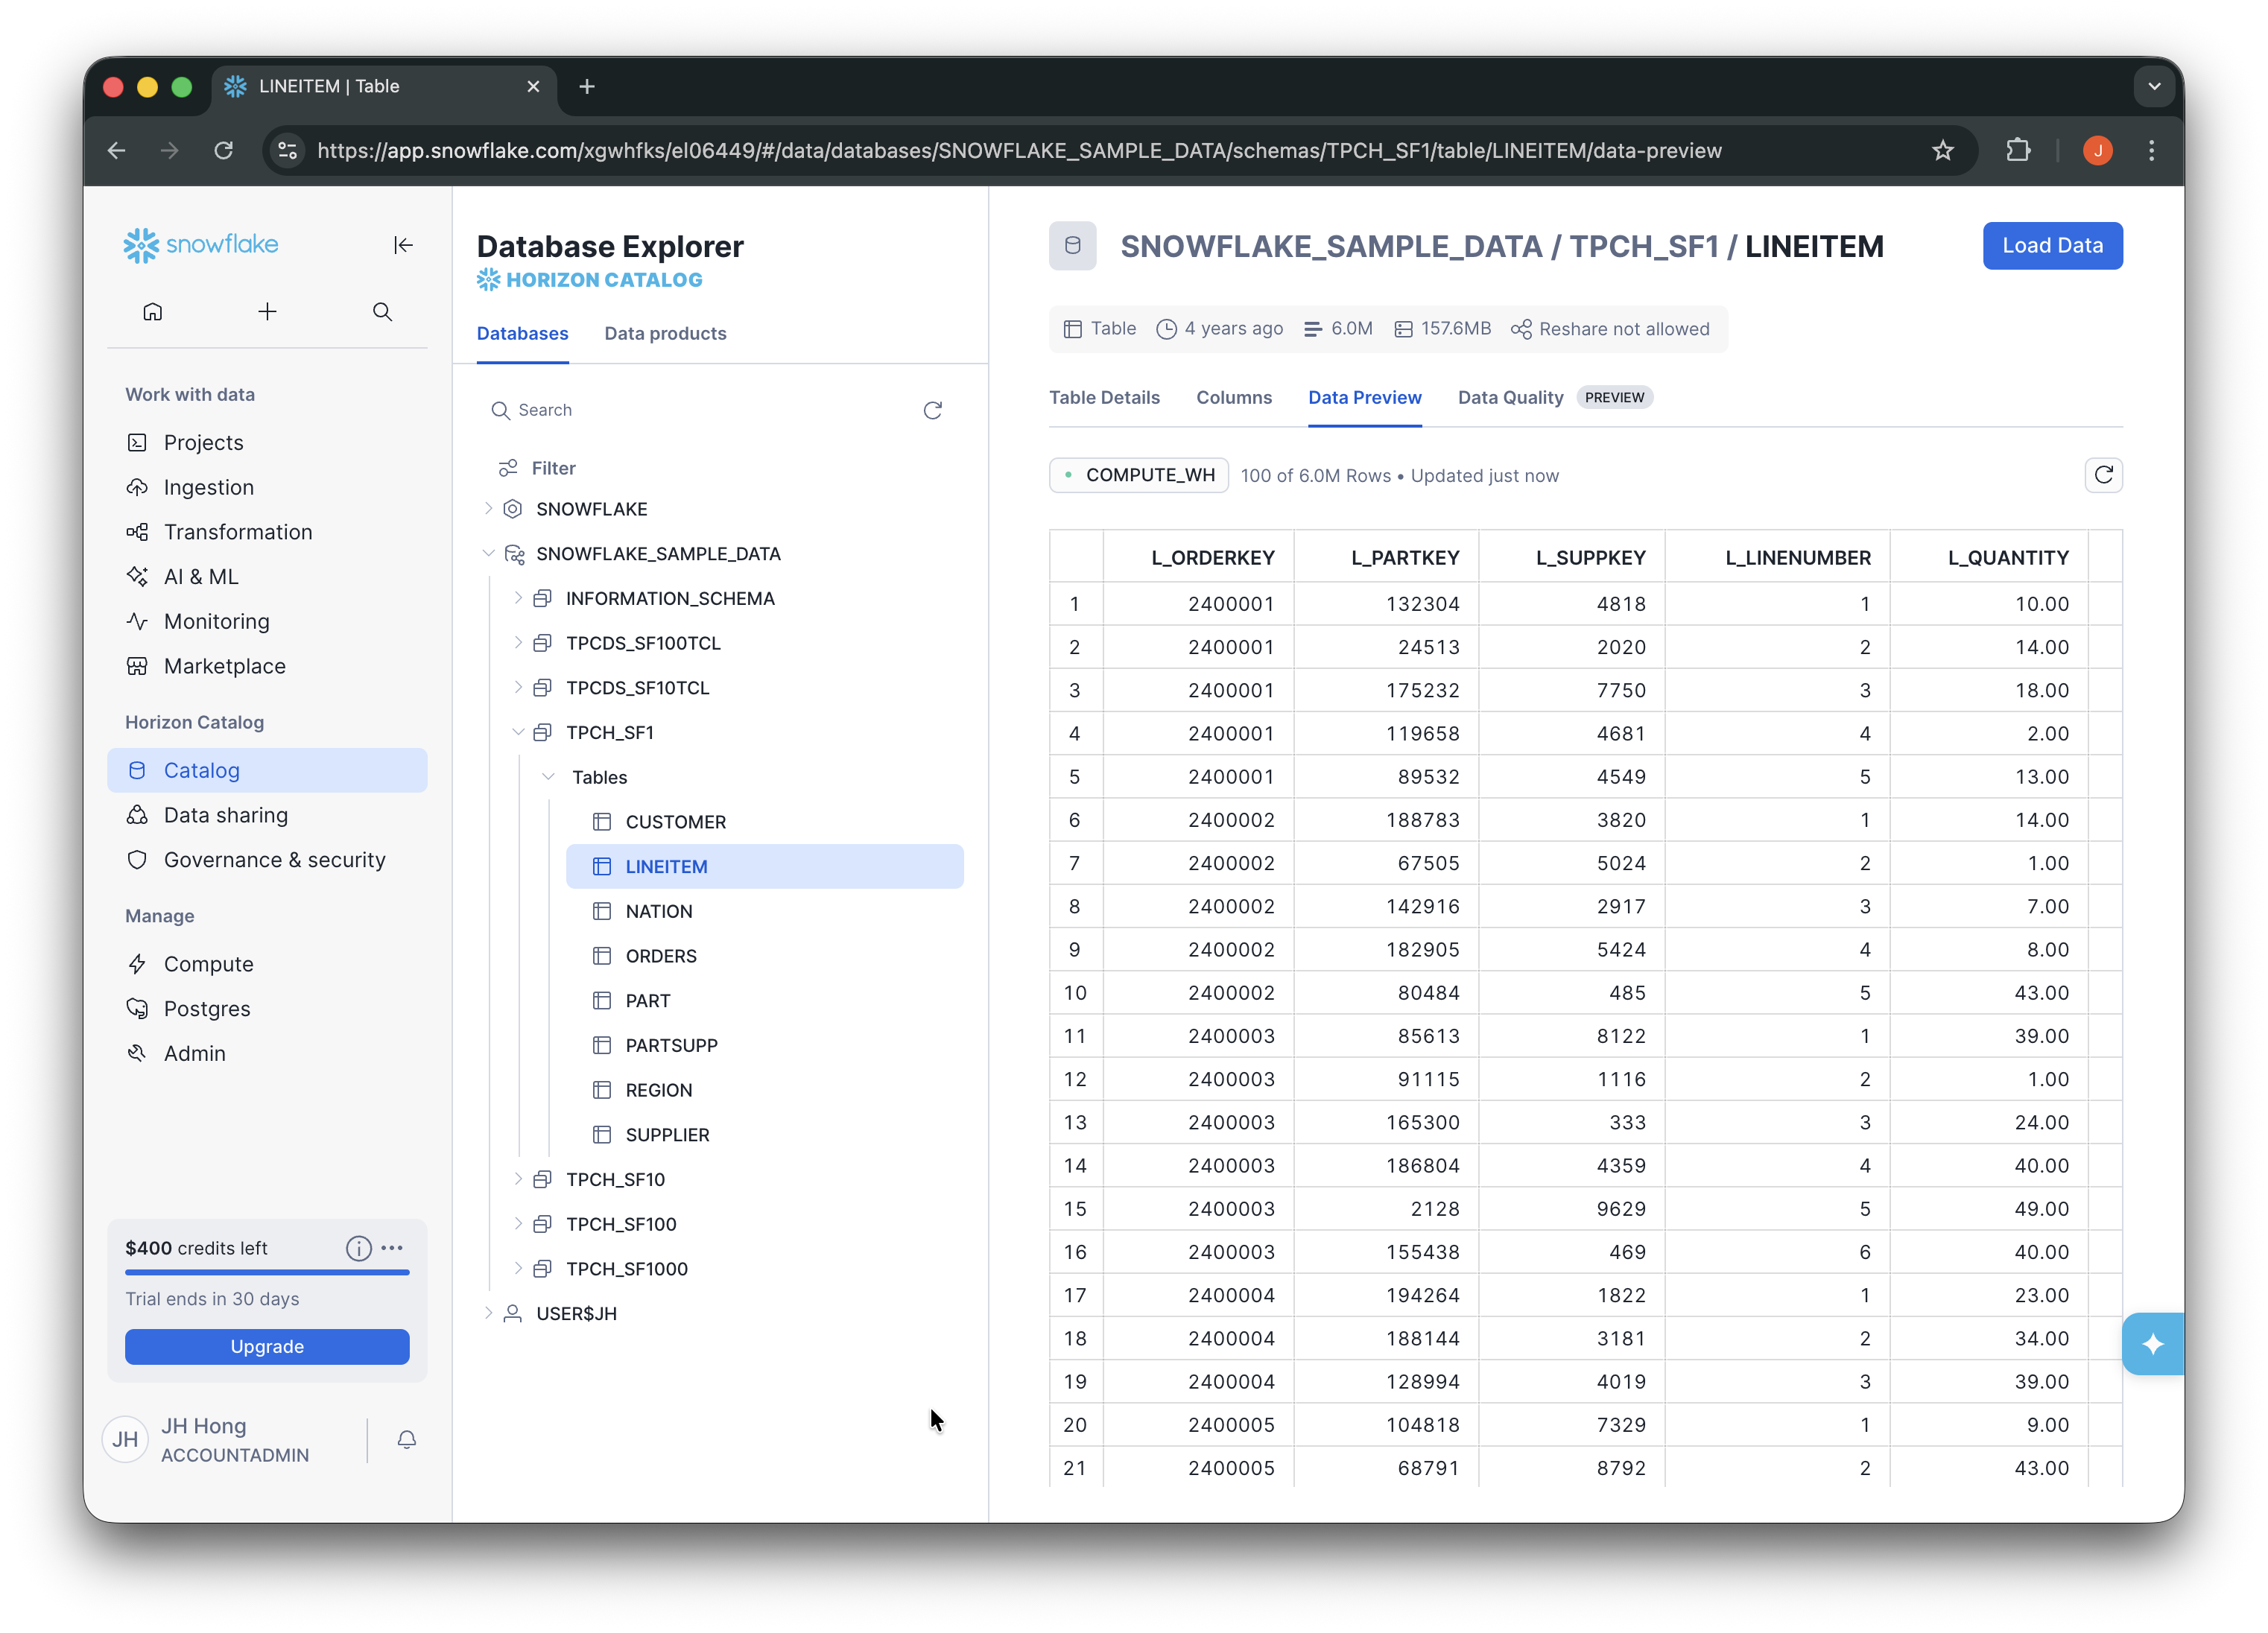The width and height of the screenshot is (2268, 1633).
Task: Open Governance & security in sidebar
Action: point(267,860)
